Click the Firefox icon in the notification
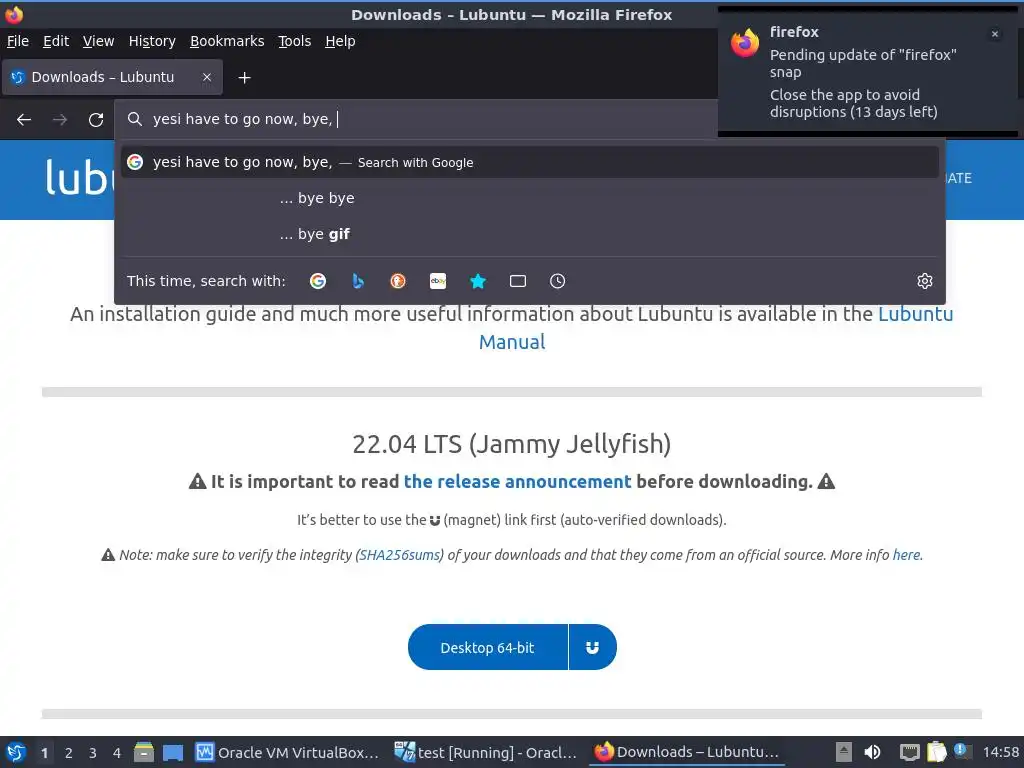This screenshot has height=768, width=1024. pyautogui.click(x=745, y=43)
